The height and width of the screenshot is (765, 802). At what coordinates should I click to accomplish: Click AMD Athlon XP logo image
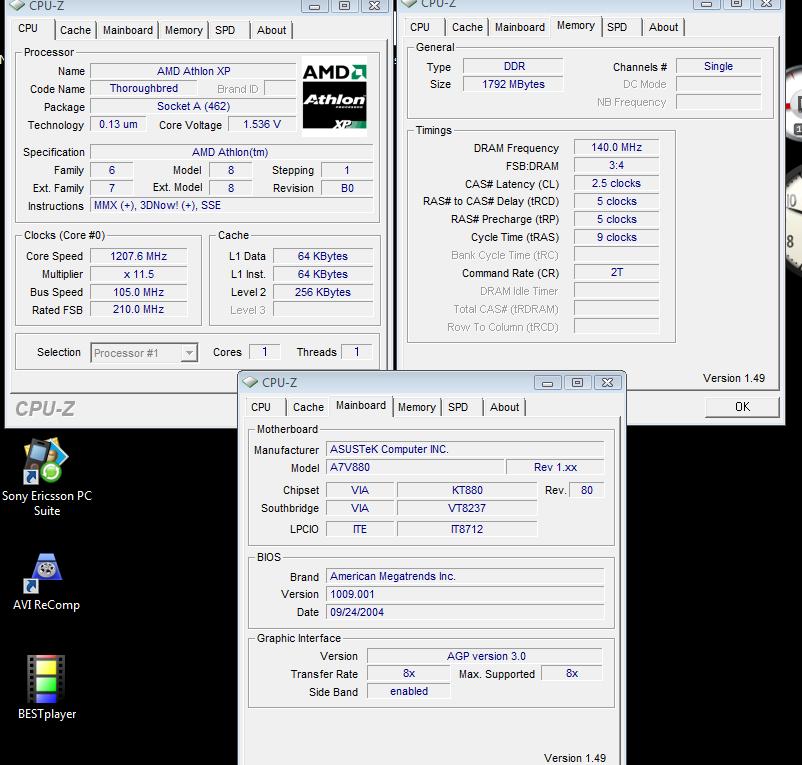(x=335, y=96)
